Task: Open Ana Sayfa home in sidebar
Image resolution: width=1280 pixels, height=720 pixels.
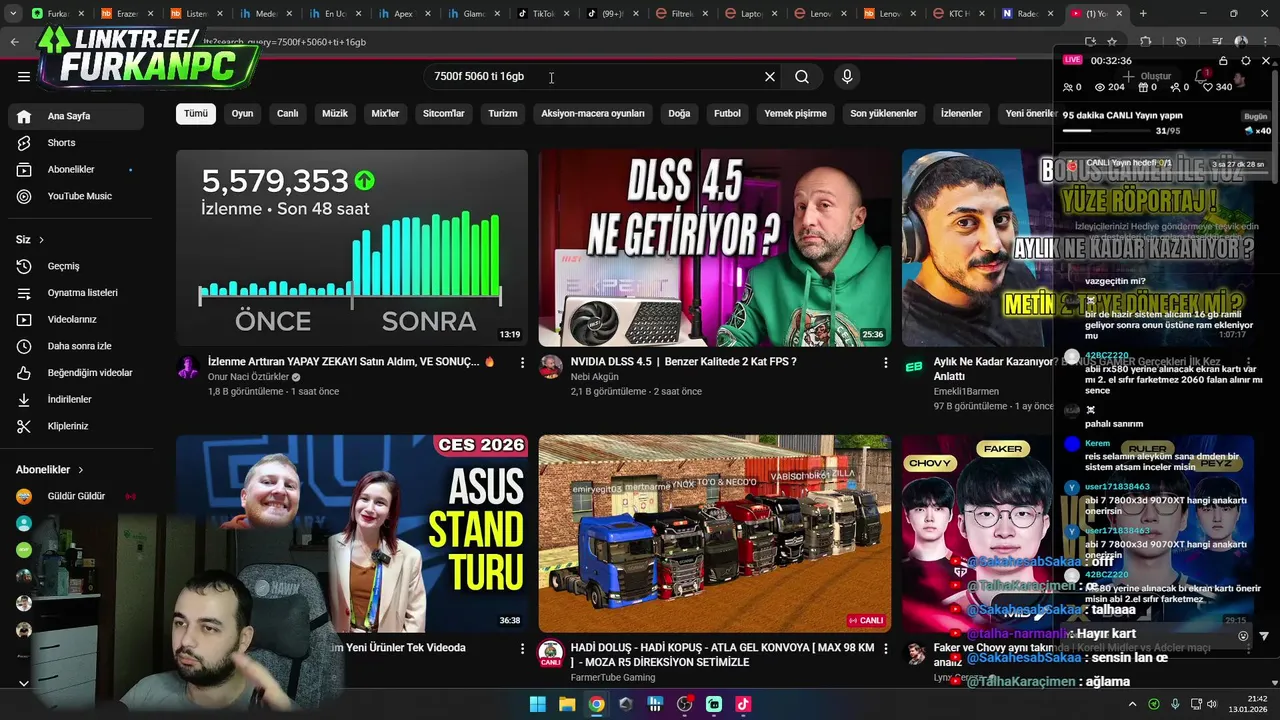Action: (x=76, y=116)
